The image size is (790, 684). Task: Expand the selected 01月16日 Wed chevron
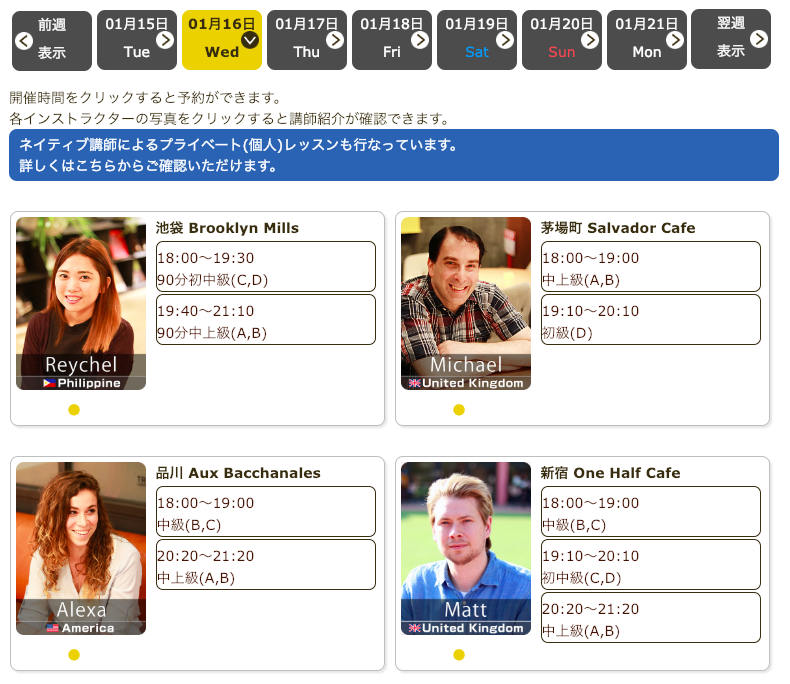[x=250, y=40]
